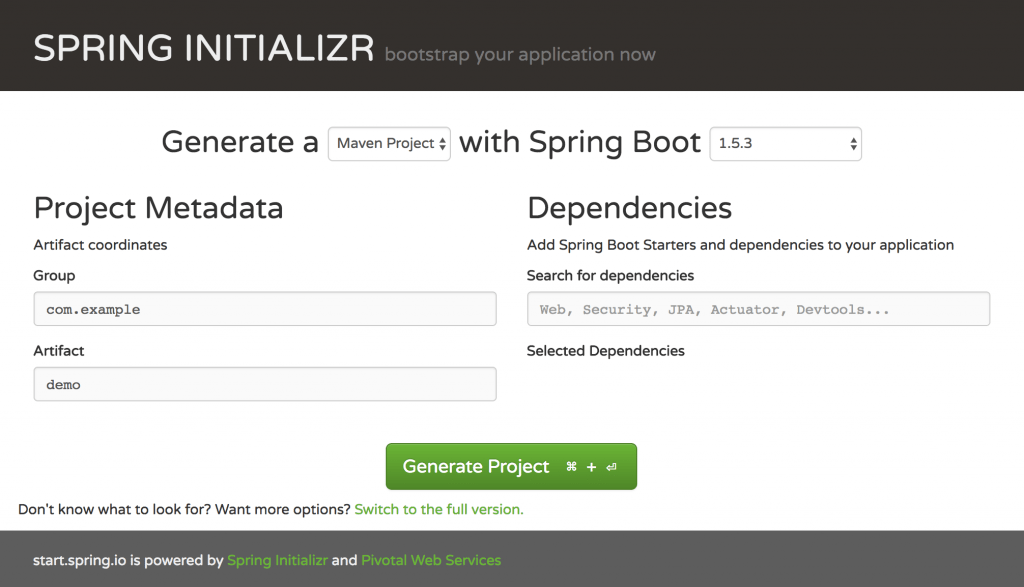Click the SPRING INITIALIZR header title

204,48
